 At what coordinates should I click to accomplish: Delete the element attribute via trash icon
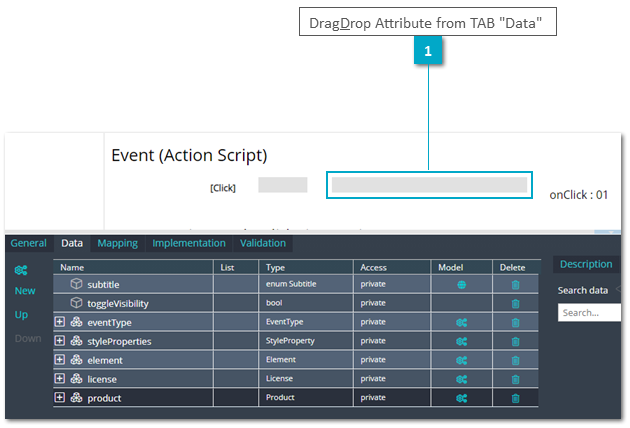pos(515,360)
